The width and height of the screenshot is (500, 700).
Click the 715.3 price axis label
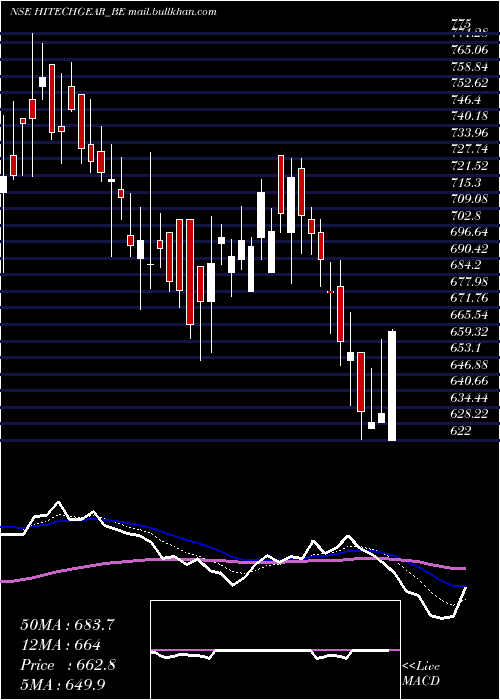(467, 182)
